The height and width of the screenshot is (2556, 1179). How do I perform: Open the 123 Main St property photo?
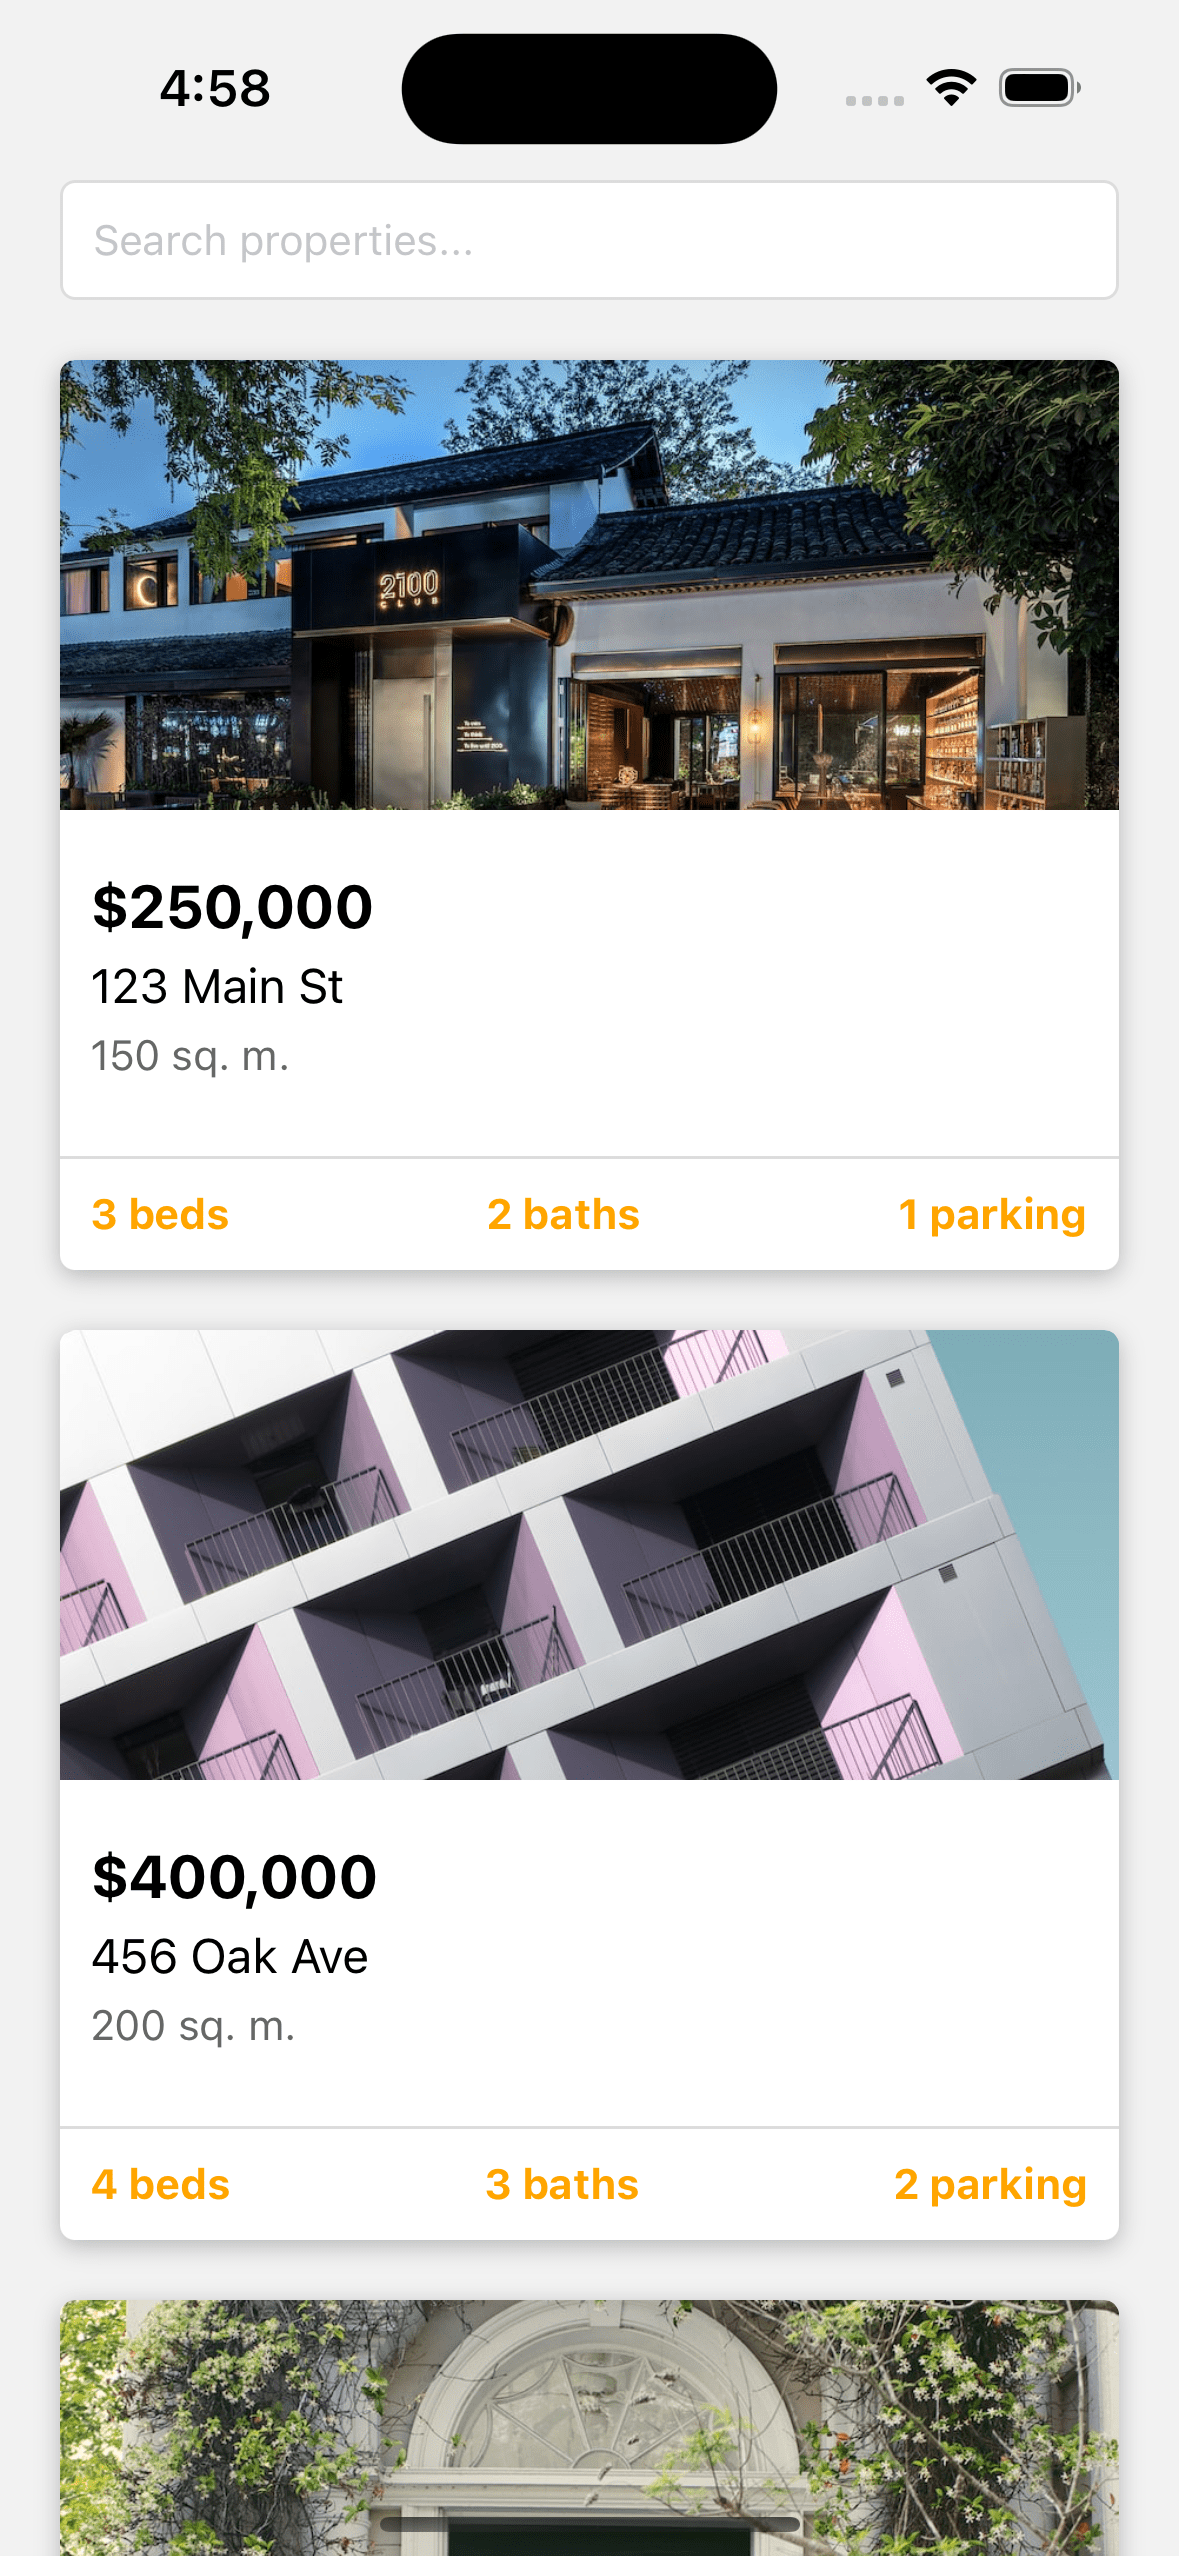point(589,585)
